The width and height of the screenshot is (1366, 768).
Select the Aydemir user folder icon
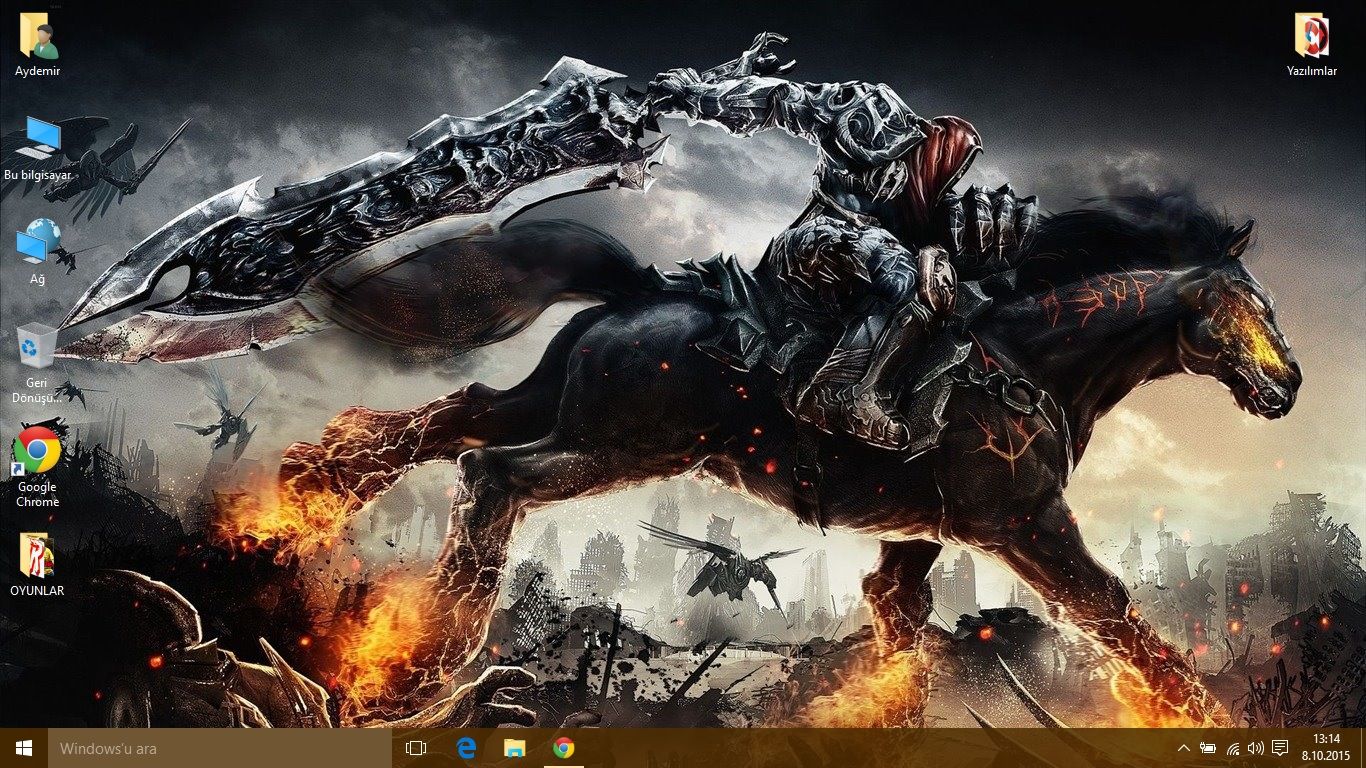pos(38,45)
